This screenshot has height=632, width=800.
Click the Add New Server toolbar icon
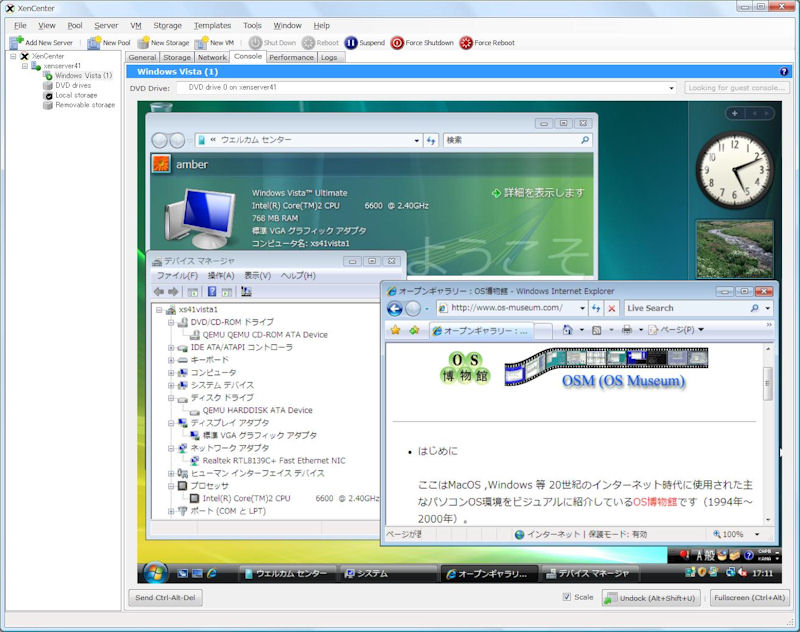pyautogui.click(x=16, y=42)
